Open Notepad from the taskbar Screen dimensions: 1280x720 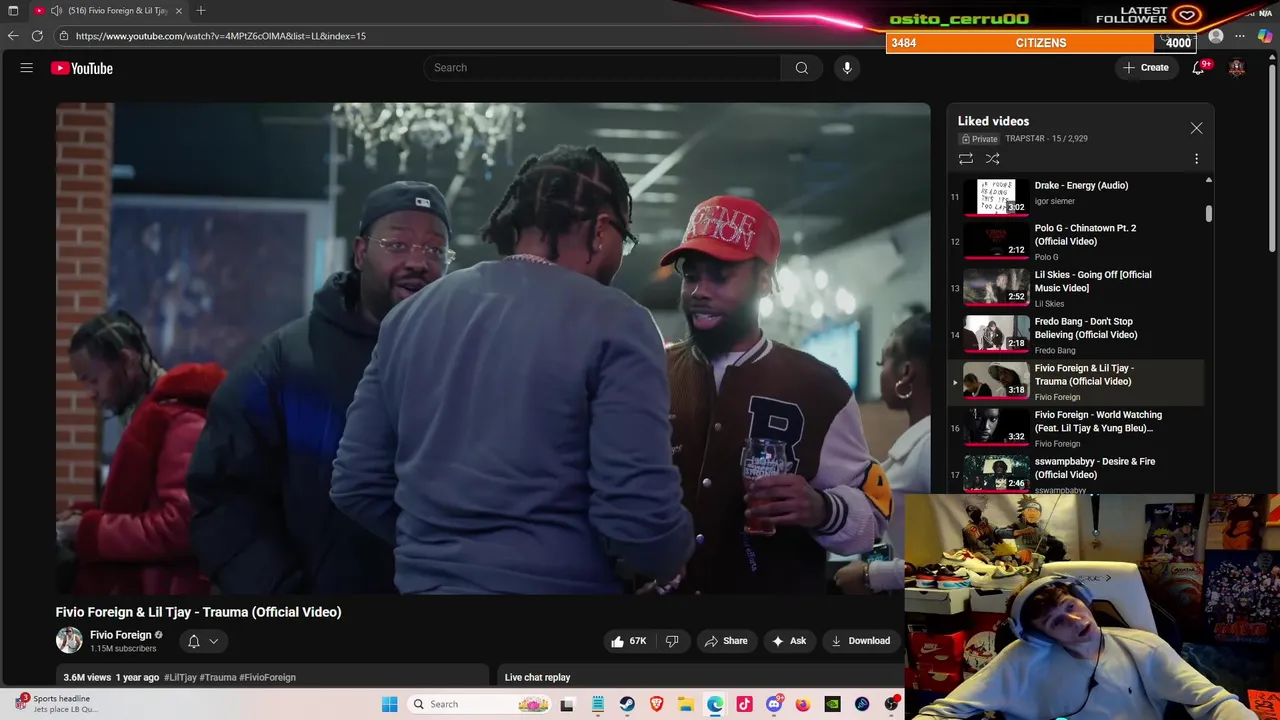point(598,704)
